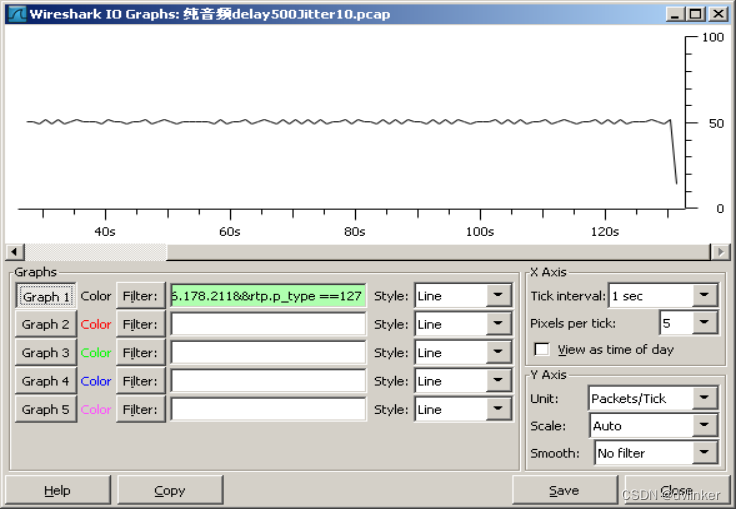Open the Graph 1 Style dropdown
This screenshot has height=510, width=736.
(463, 296)
